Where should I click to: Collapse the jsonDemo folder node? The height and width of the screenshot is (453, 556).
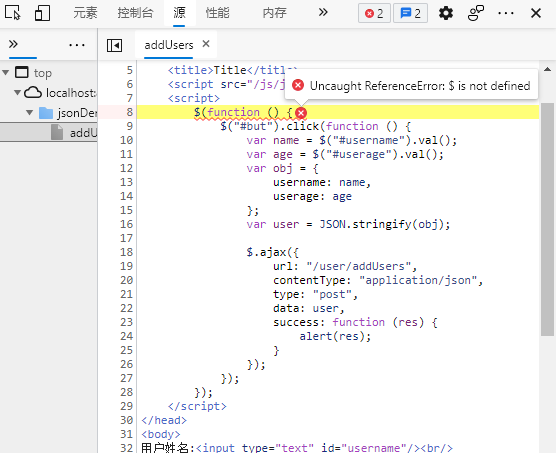point(29,113)
